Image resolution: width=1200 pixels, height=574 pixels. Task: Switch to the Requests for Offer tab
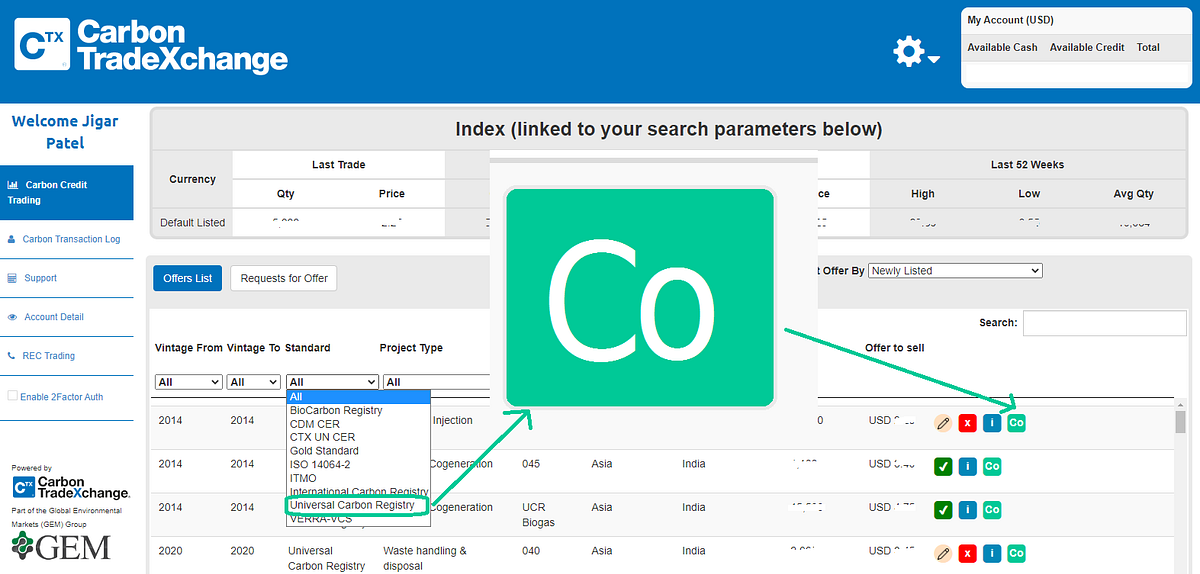[x=284, y=278]
